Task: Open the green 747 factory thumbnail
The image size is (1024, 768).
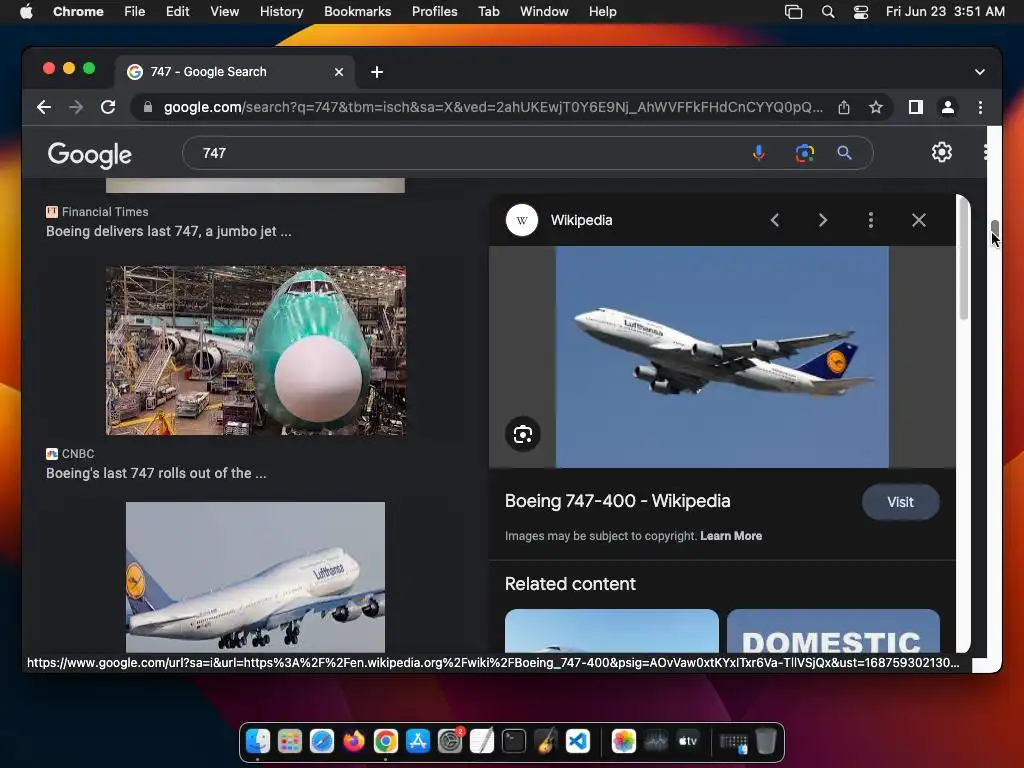Action: click(x=255, y=350)
